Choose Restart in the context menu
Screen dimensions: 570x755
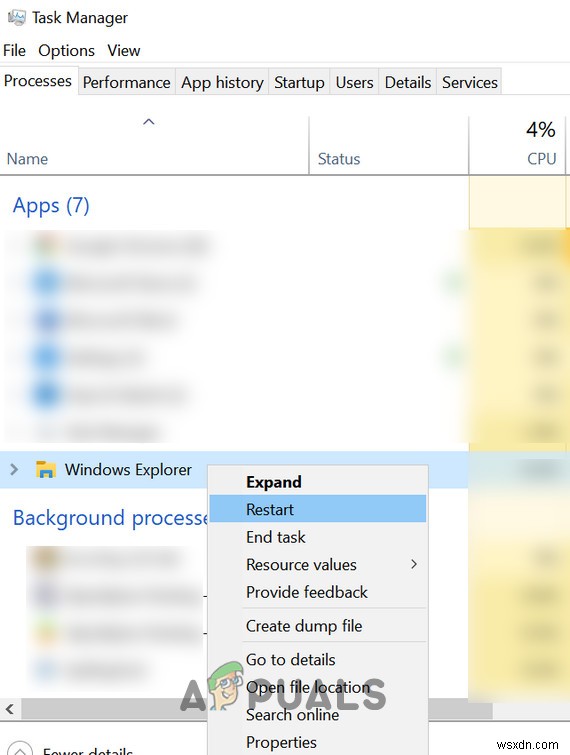click(x=318, y=509)
